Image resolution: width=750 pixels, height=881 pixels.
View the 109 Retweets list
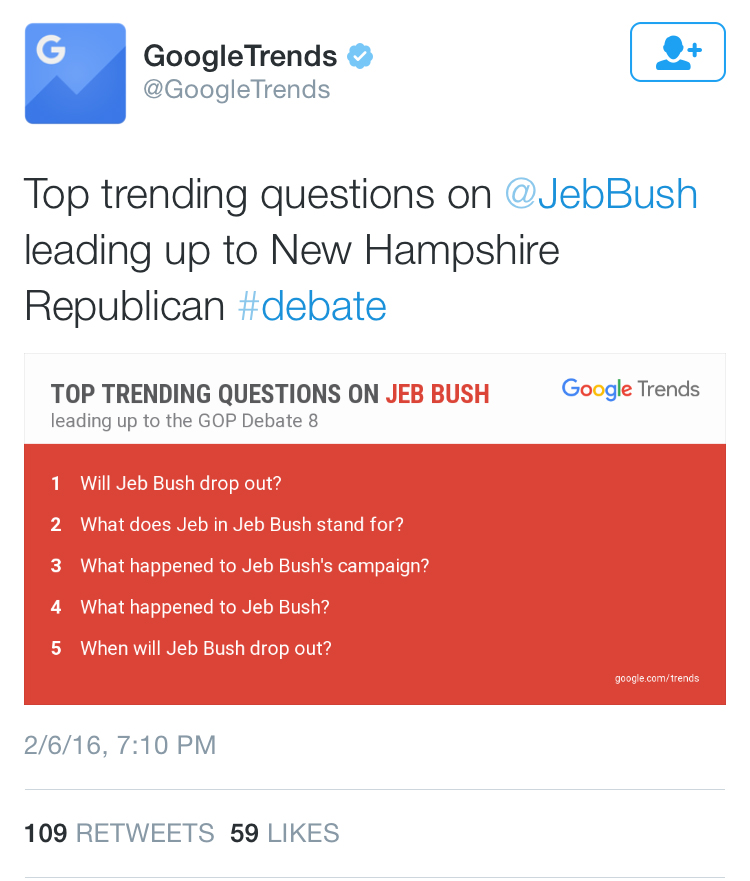[119, 833]
